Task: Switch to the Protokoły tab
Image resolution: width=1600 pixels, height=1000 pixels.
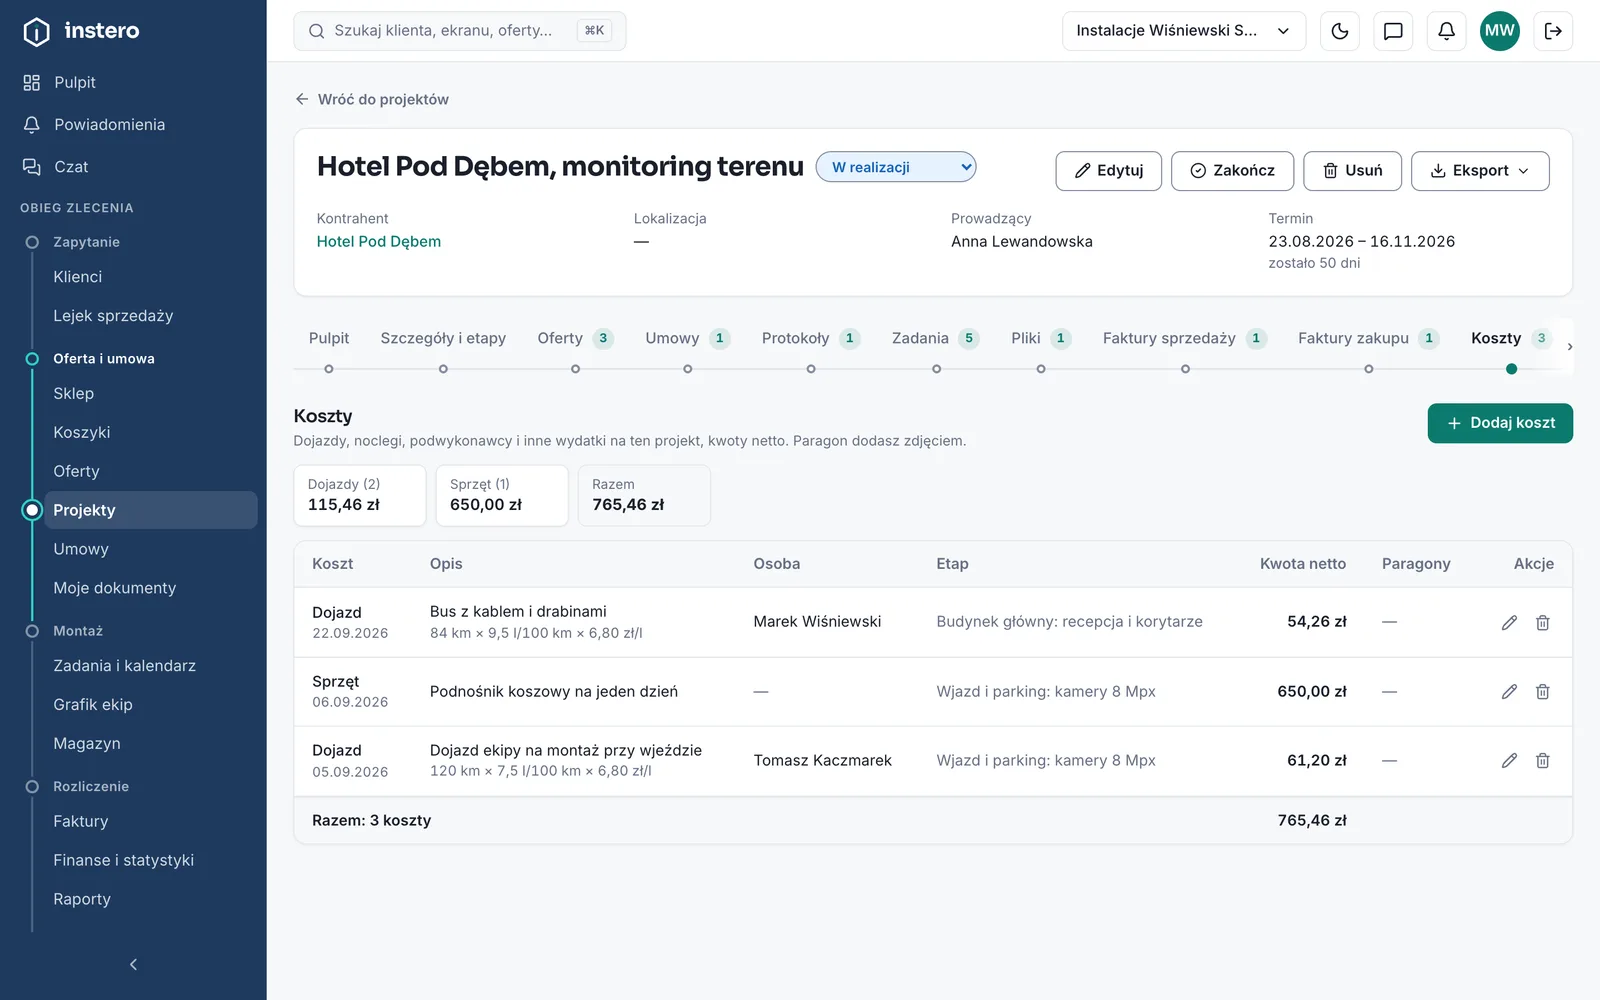Action: point(810,339)
